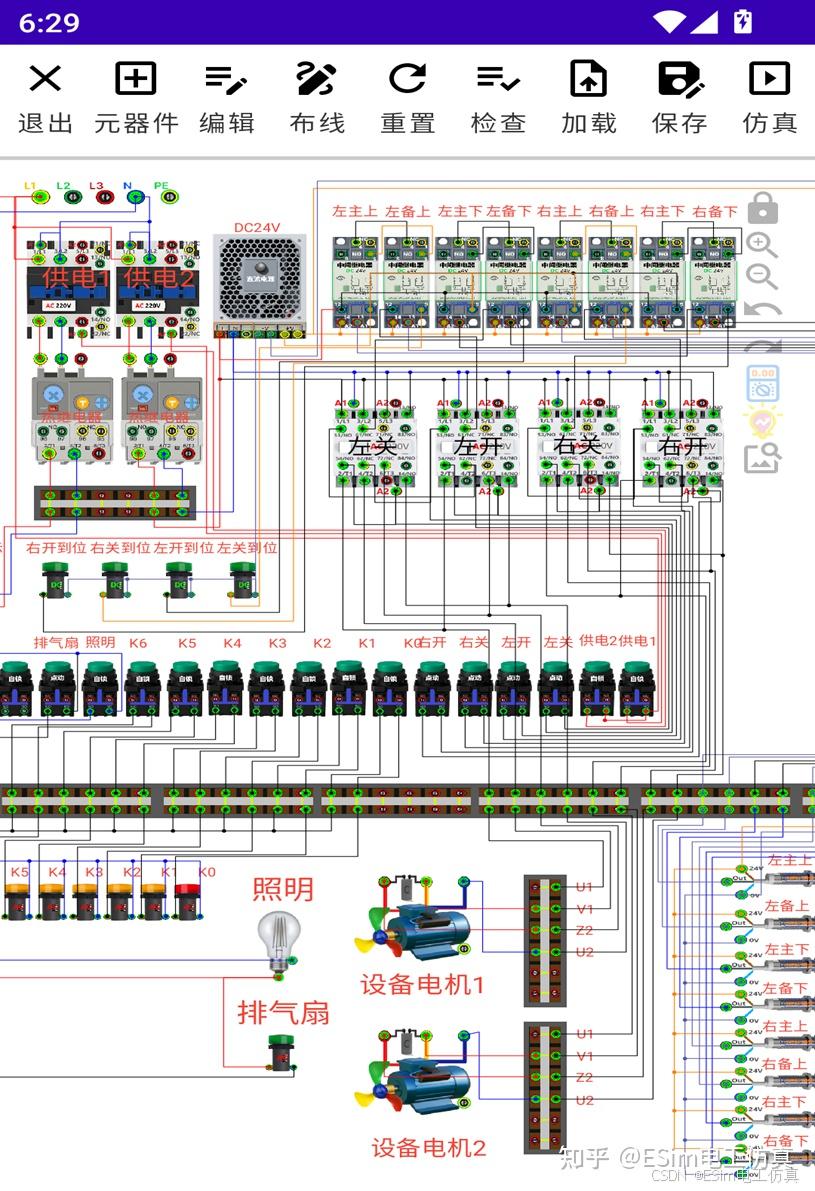The image size is (815, 1191).
Task: Redo with the forward arrow icon
Action: pyautogui.click(x=762, y=346)
